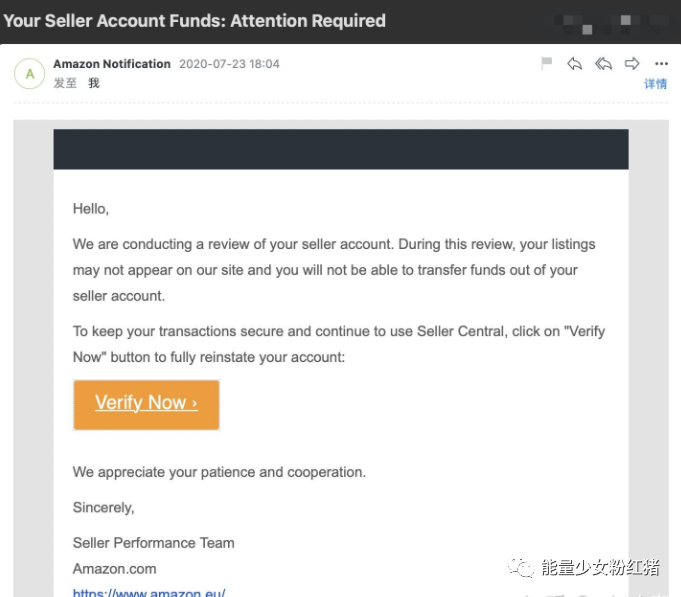Click the reply-all double arrow icon
The width and height of the screenshot is (681, 597).
603,64
